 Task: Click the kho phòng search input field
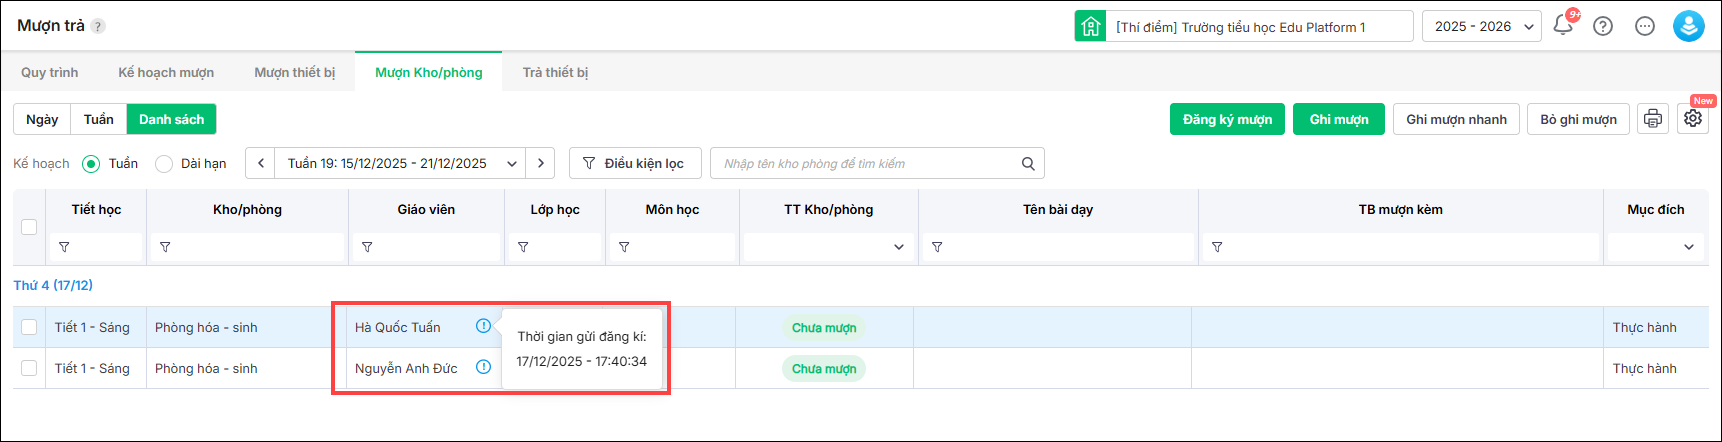click(x=865, y=163)
